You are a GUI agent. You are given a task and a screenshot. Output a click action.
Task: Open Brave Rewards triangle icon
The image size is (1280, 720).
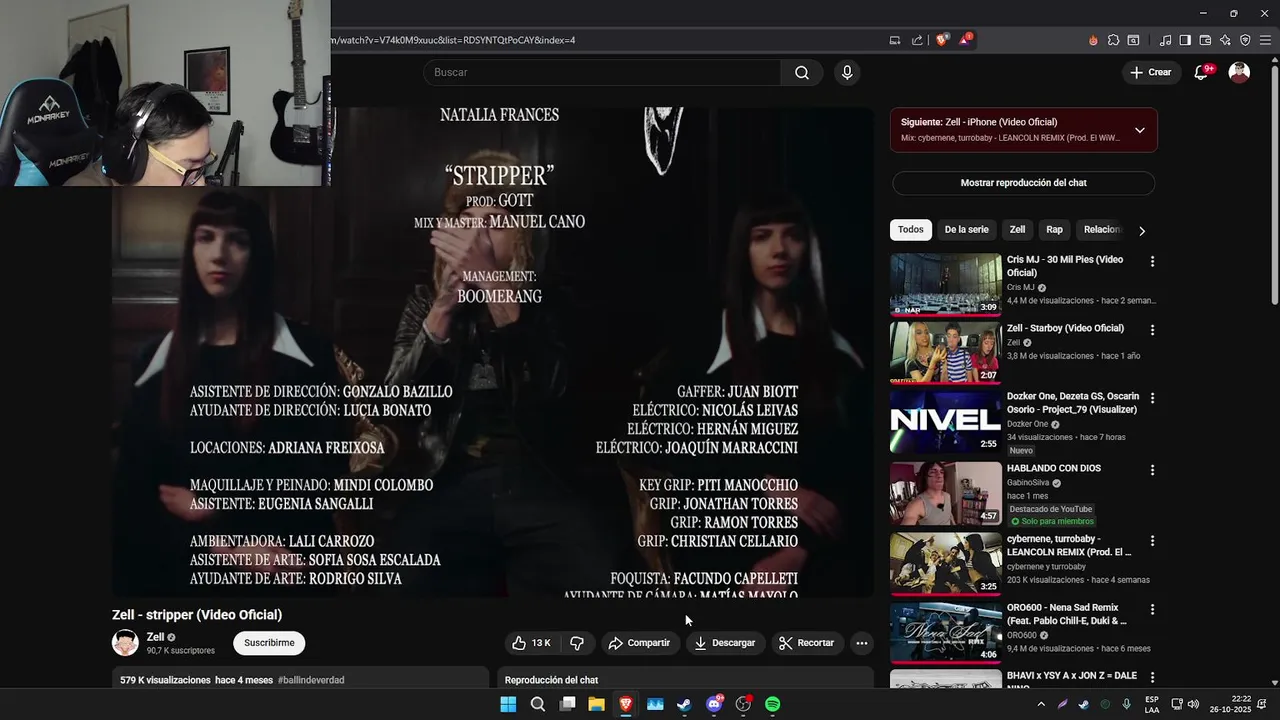coord(965,40)
